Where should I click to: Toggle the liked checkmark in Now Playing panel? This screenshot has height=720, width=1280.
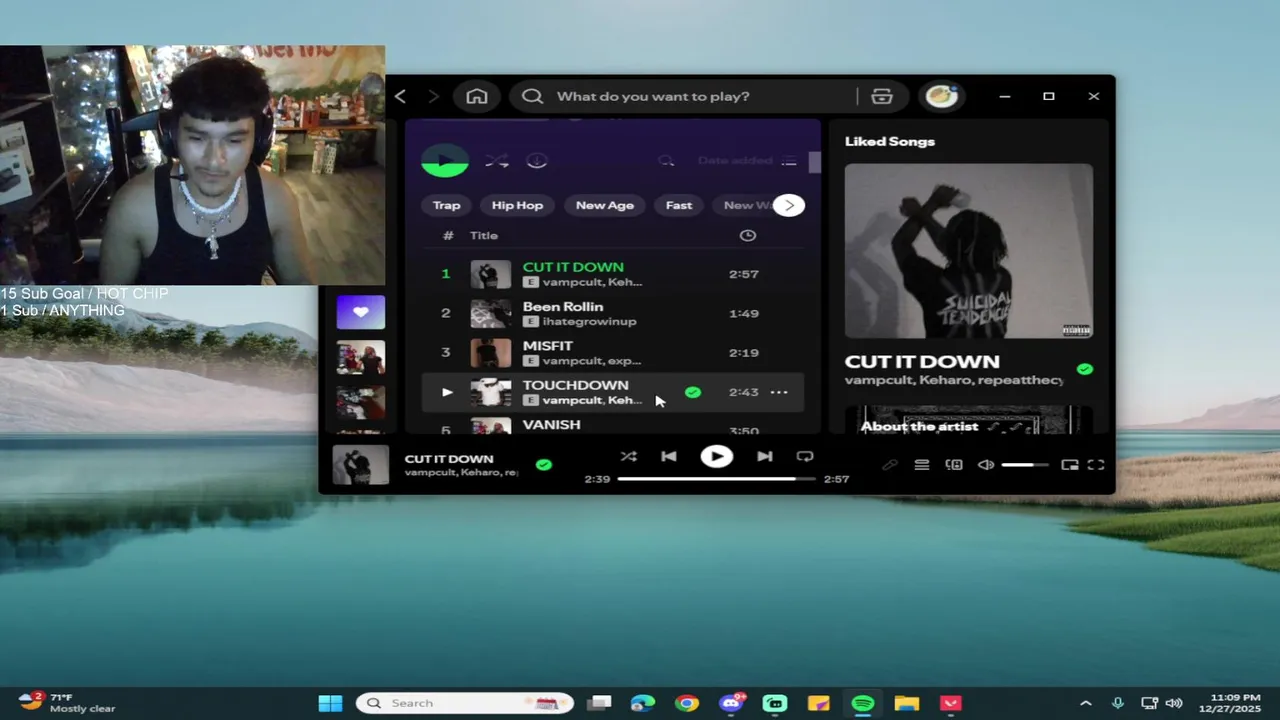click(1084, 369)
